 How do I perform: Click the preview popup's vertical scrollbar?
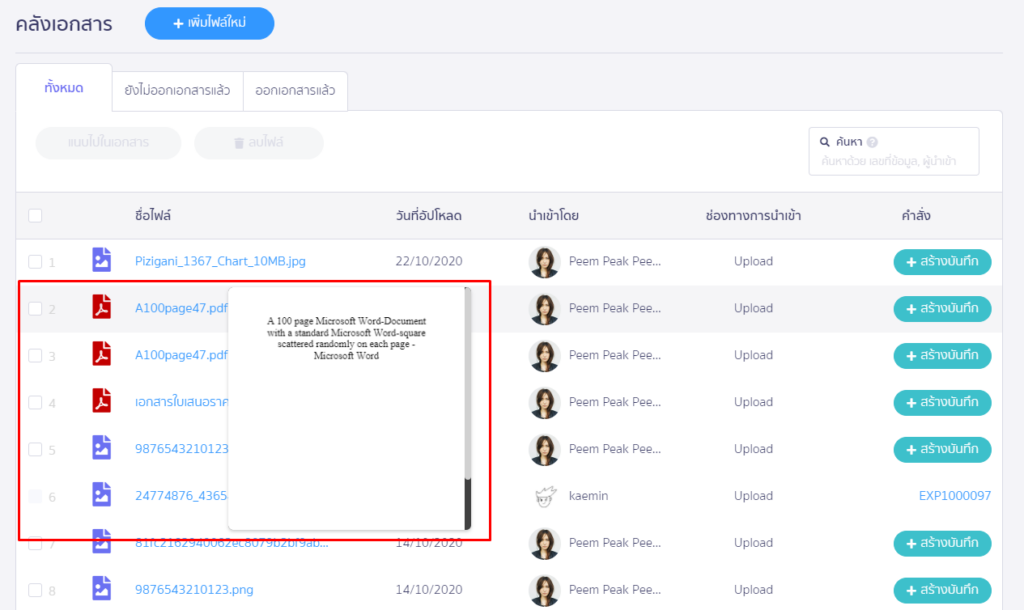tap(468, 408)
